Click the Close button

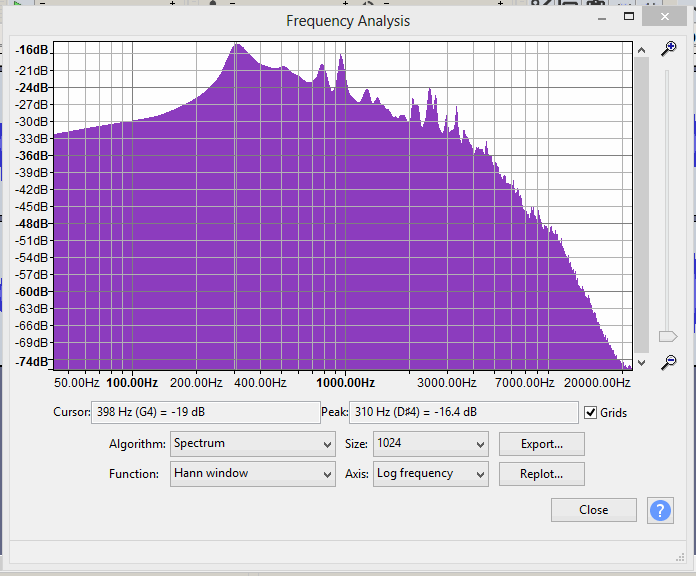pos(593,510)
